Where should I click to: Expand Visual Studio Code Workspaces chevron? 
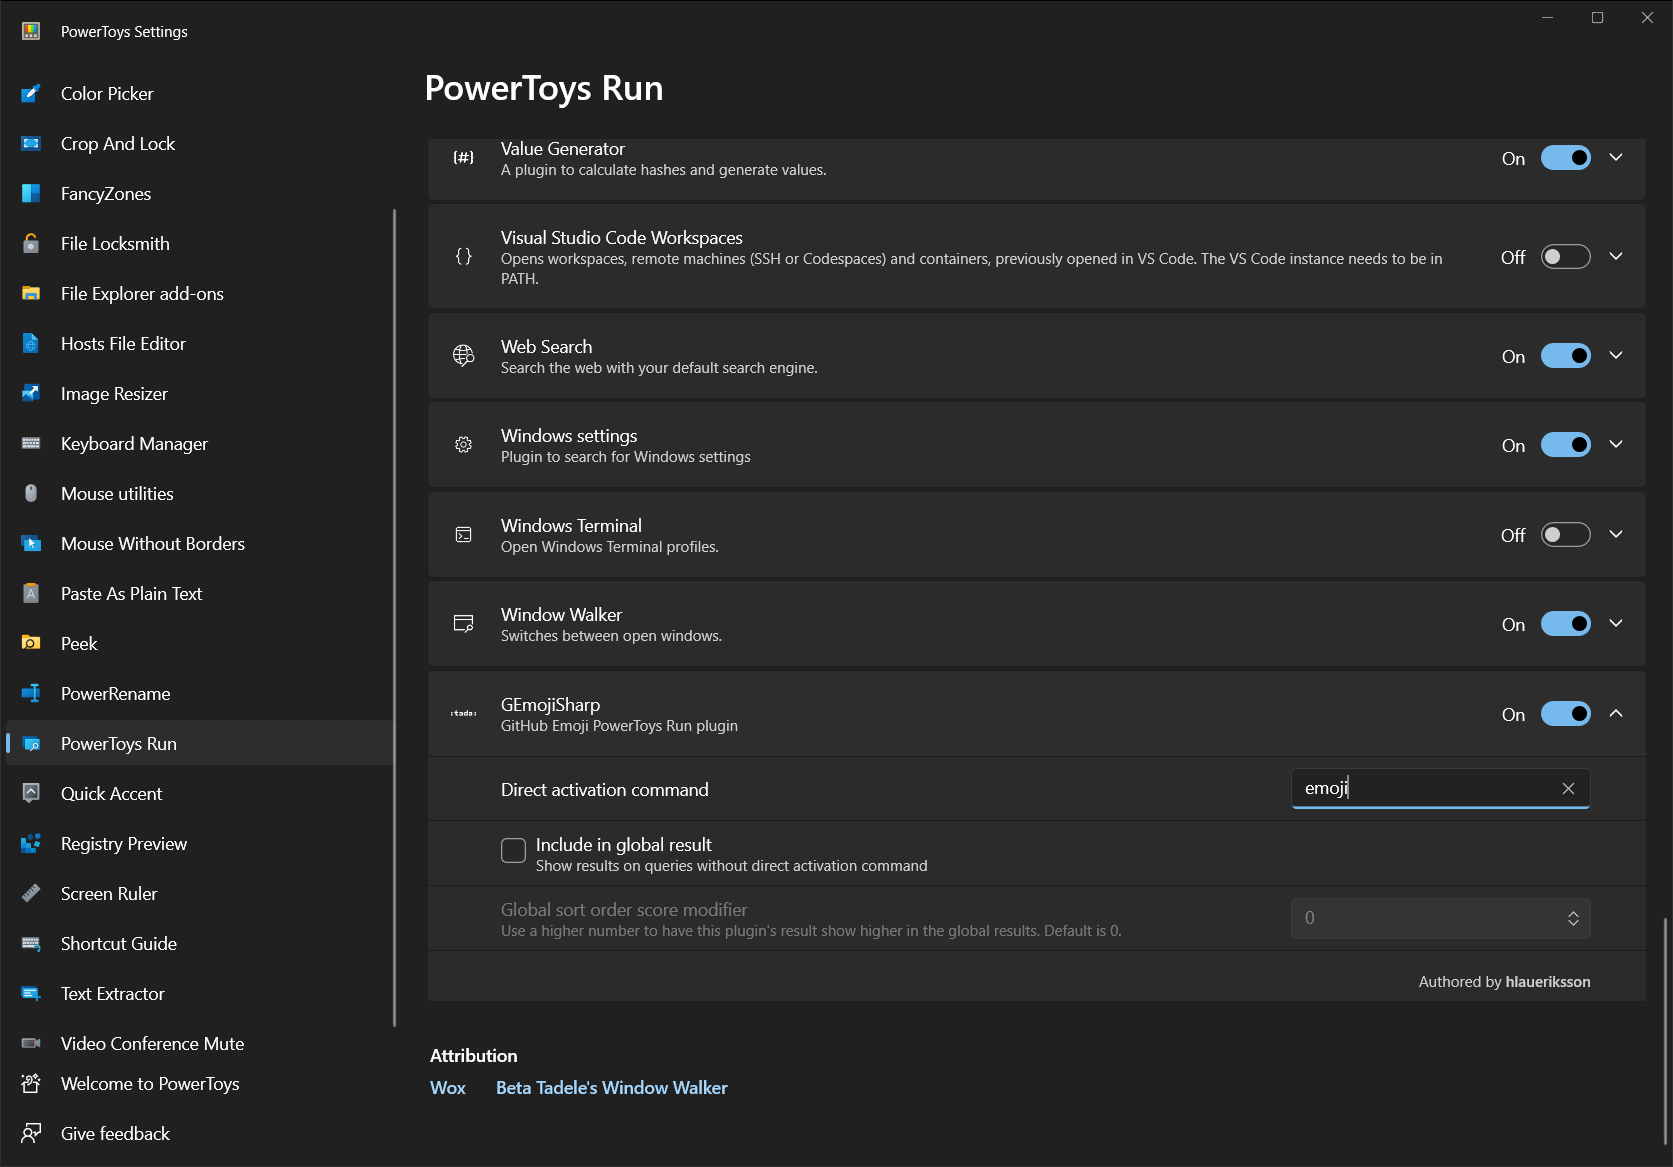(1616, 257)
